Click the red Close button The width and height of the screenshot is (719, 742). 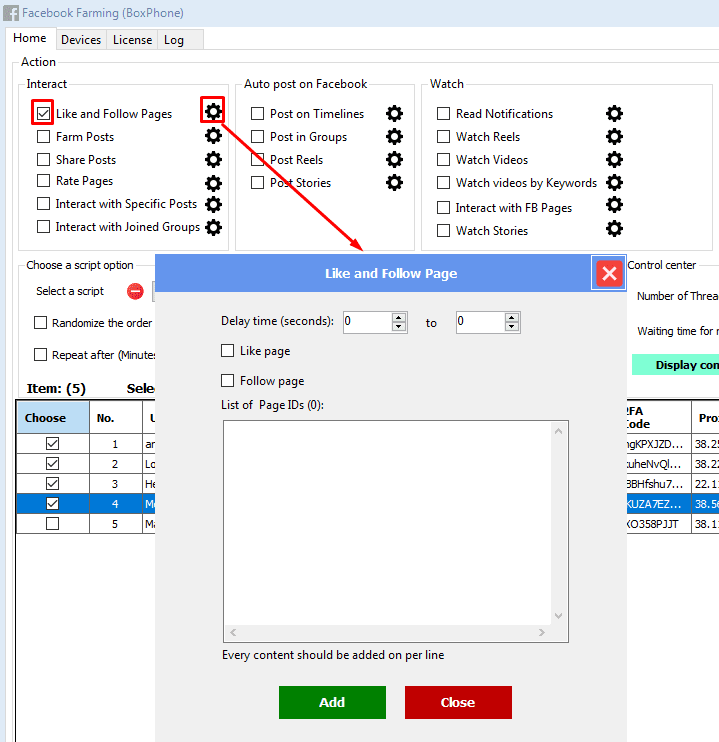coord(458,702)
